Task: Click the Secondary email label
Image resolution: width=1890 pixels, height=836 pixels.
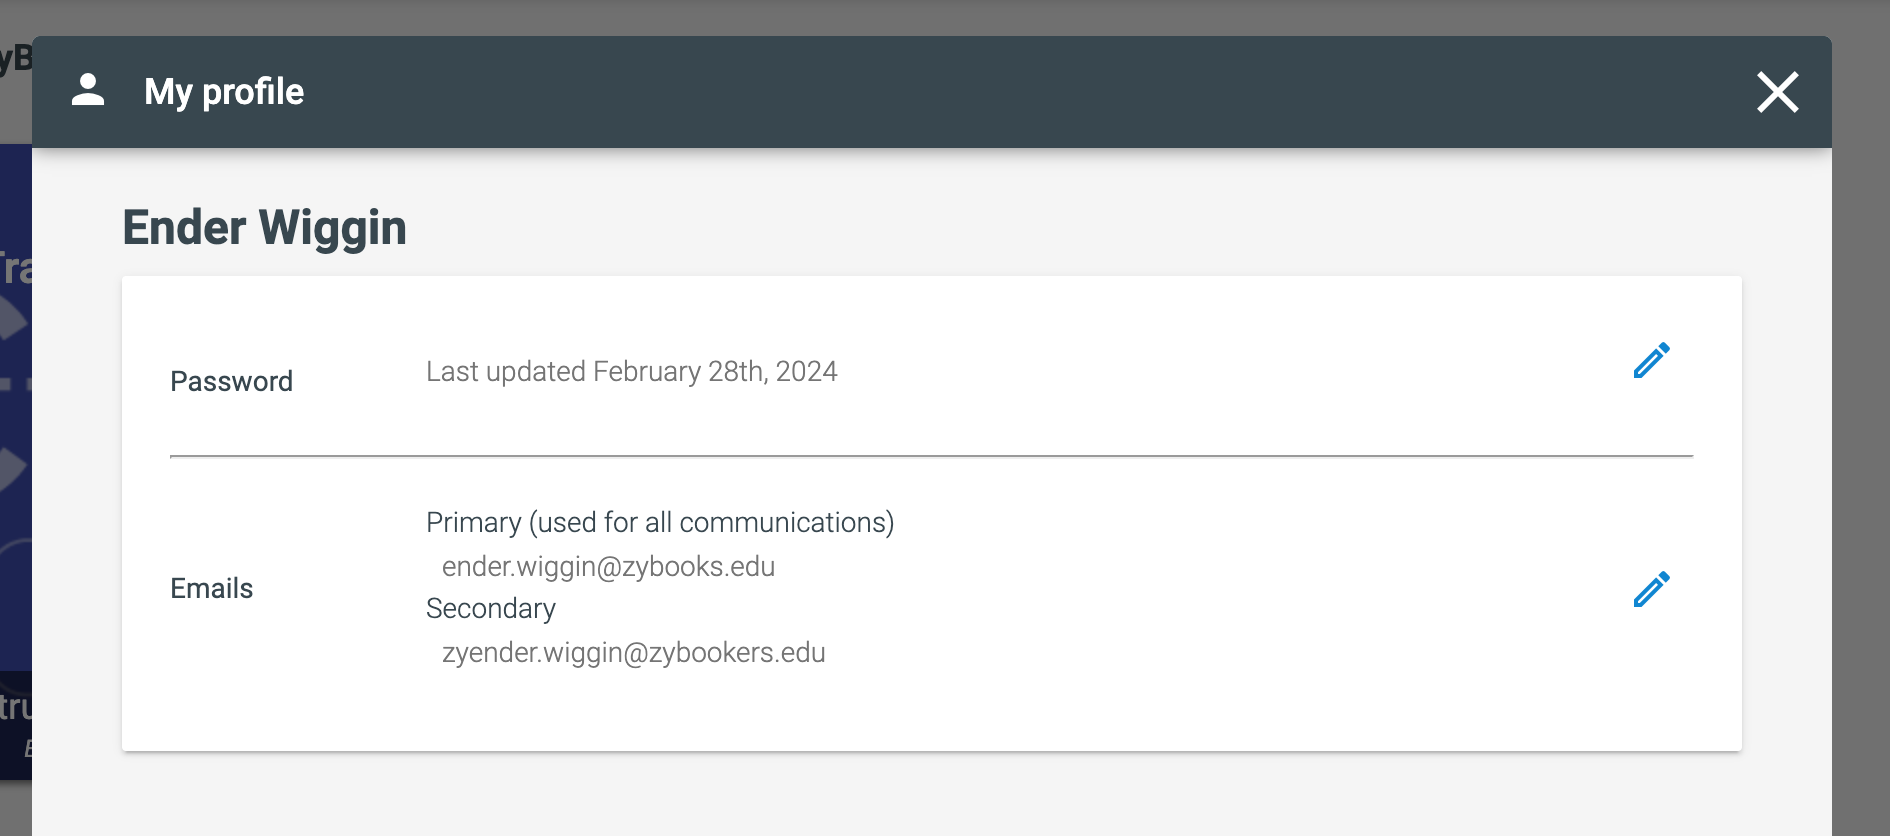Action: [490, 608]
